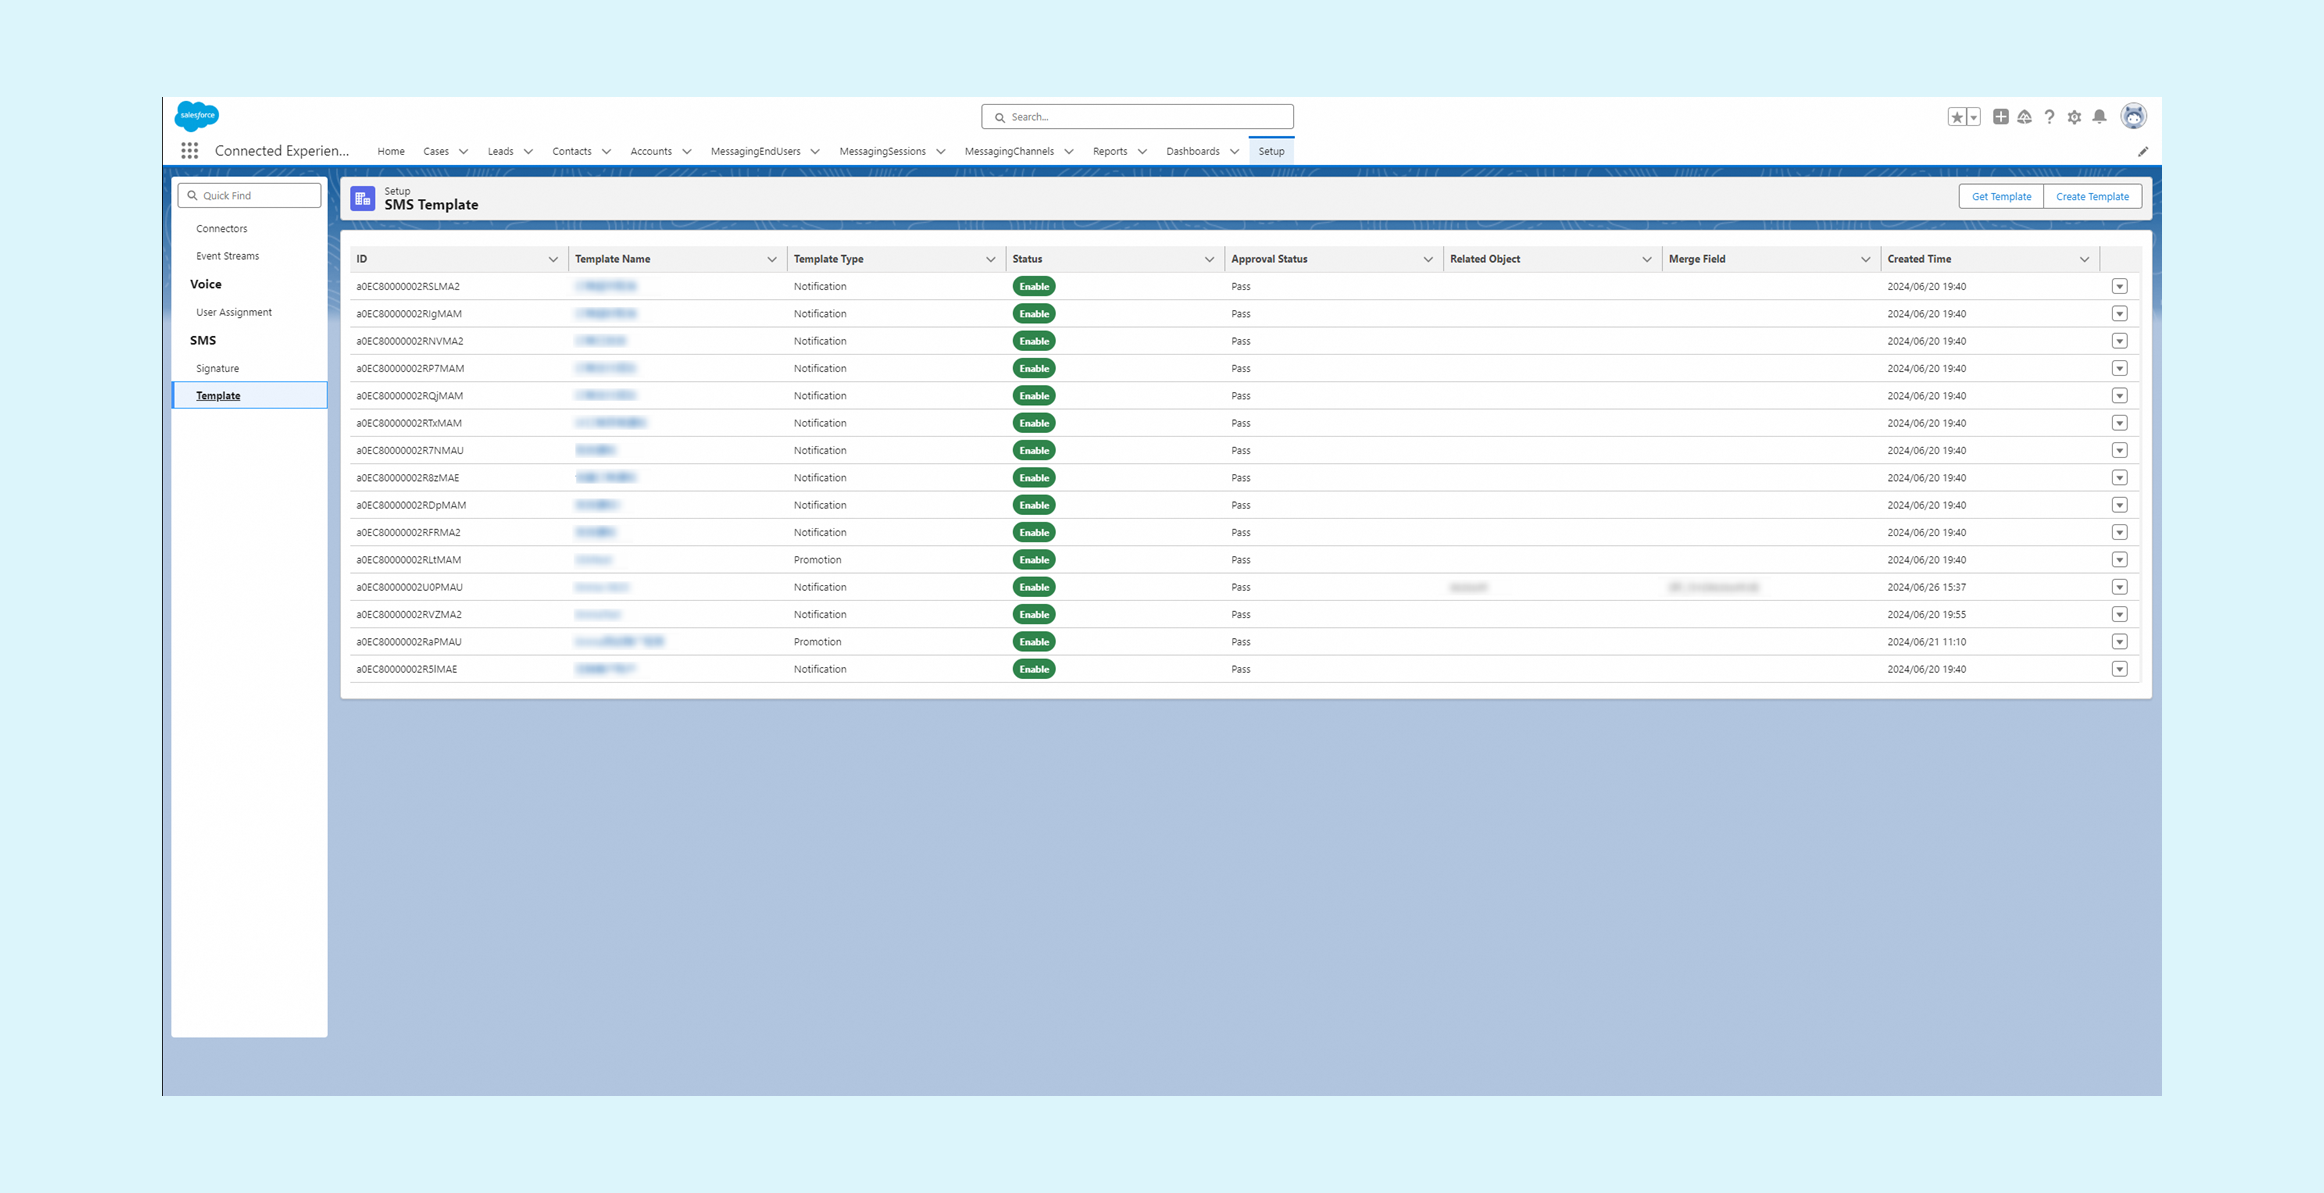Open Event Streams in the sidebar
Viewport: 2324px width, 1193px height.
[x=228, y=256]
